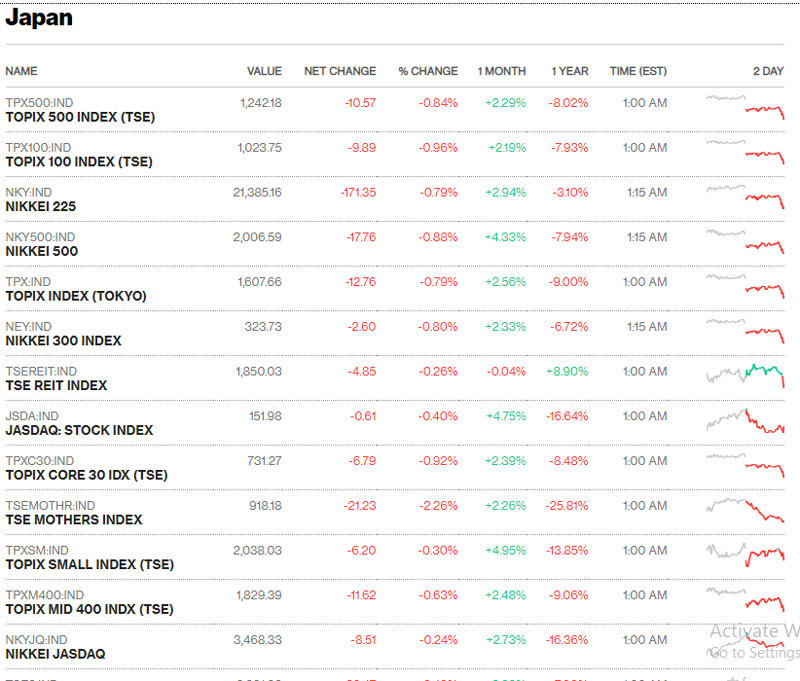Select the TOPIX INDEX (TOKYO) link
This screenshot has width=800, height=681.
76,296
